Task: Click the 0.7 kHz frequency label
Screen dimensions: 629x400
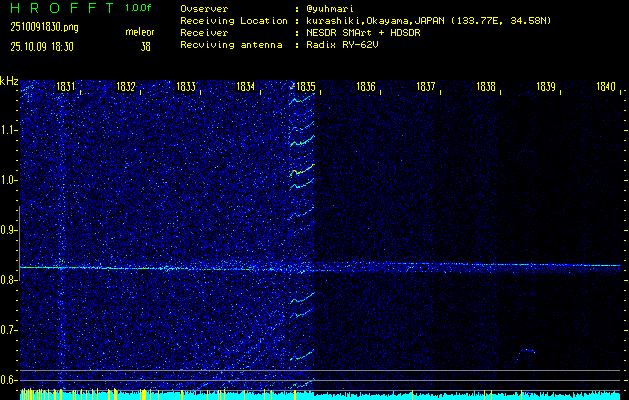Action: [8, 330]
